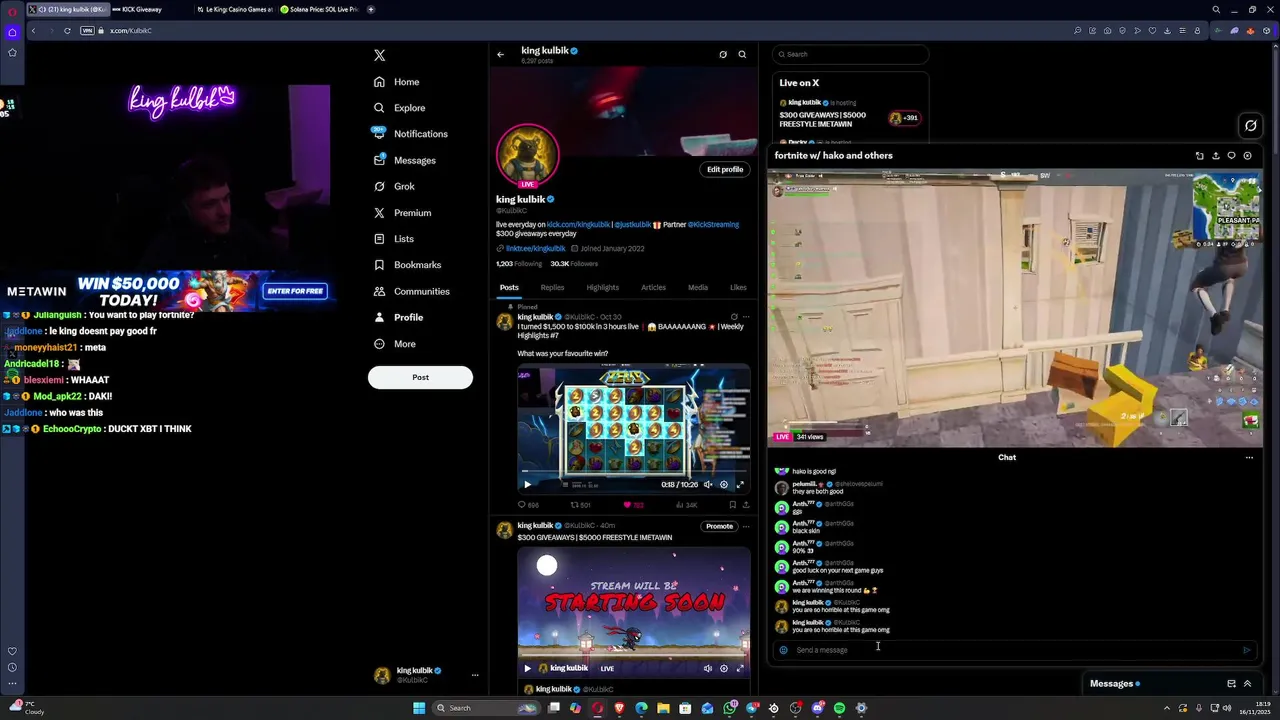
Task: Close the Fortnite broadcast player
Action: click(1247, 156)
